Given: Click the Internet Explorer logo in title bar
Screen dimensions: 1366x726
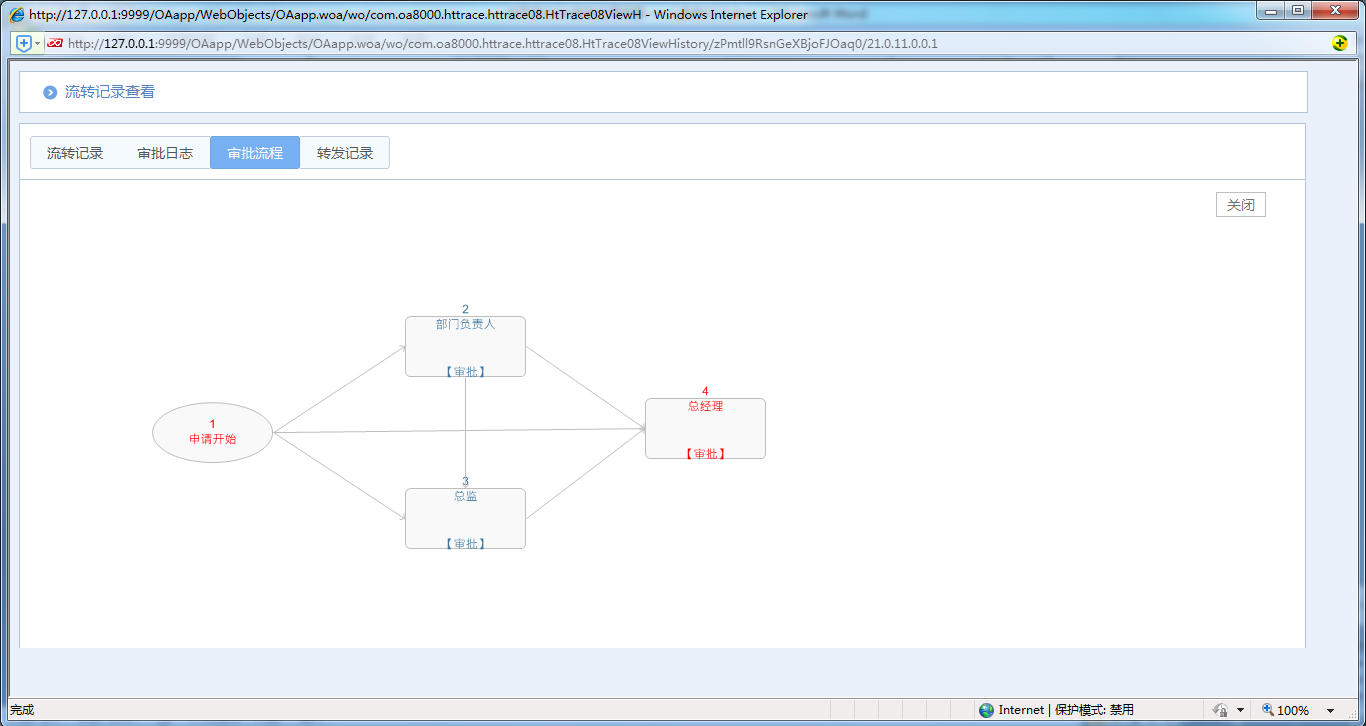Looking at the screenshot, I should 16,15.
